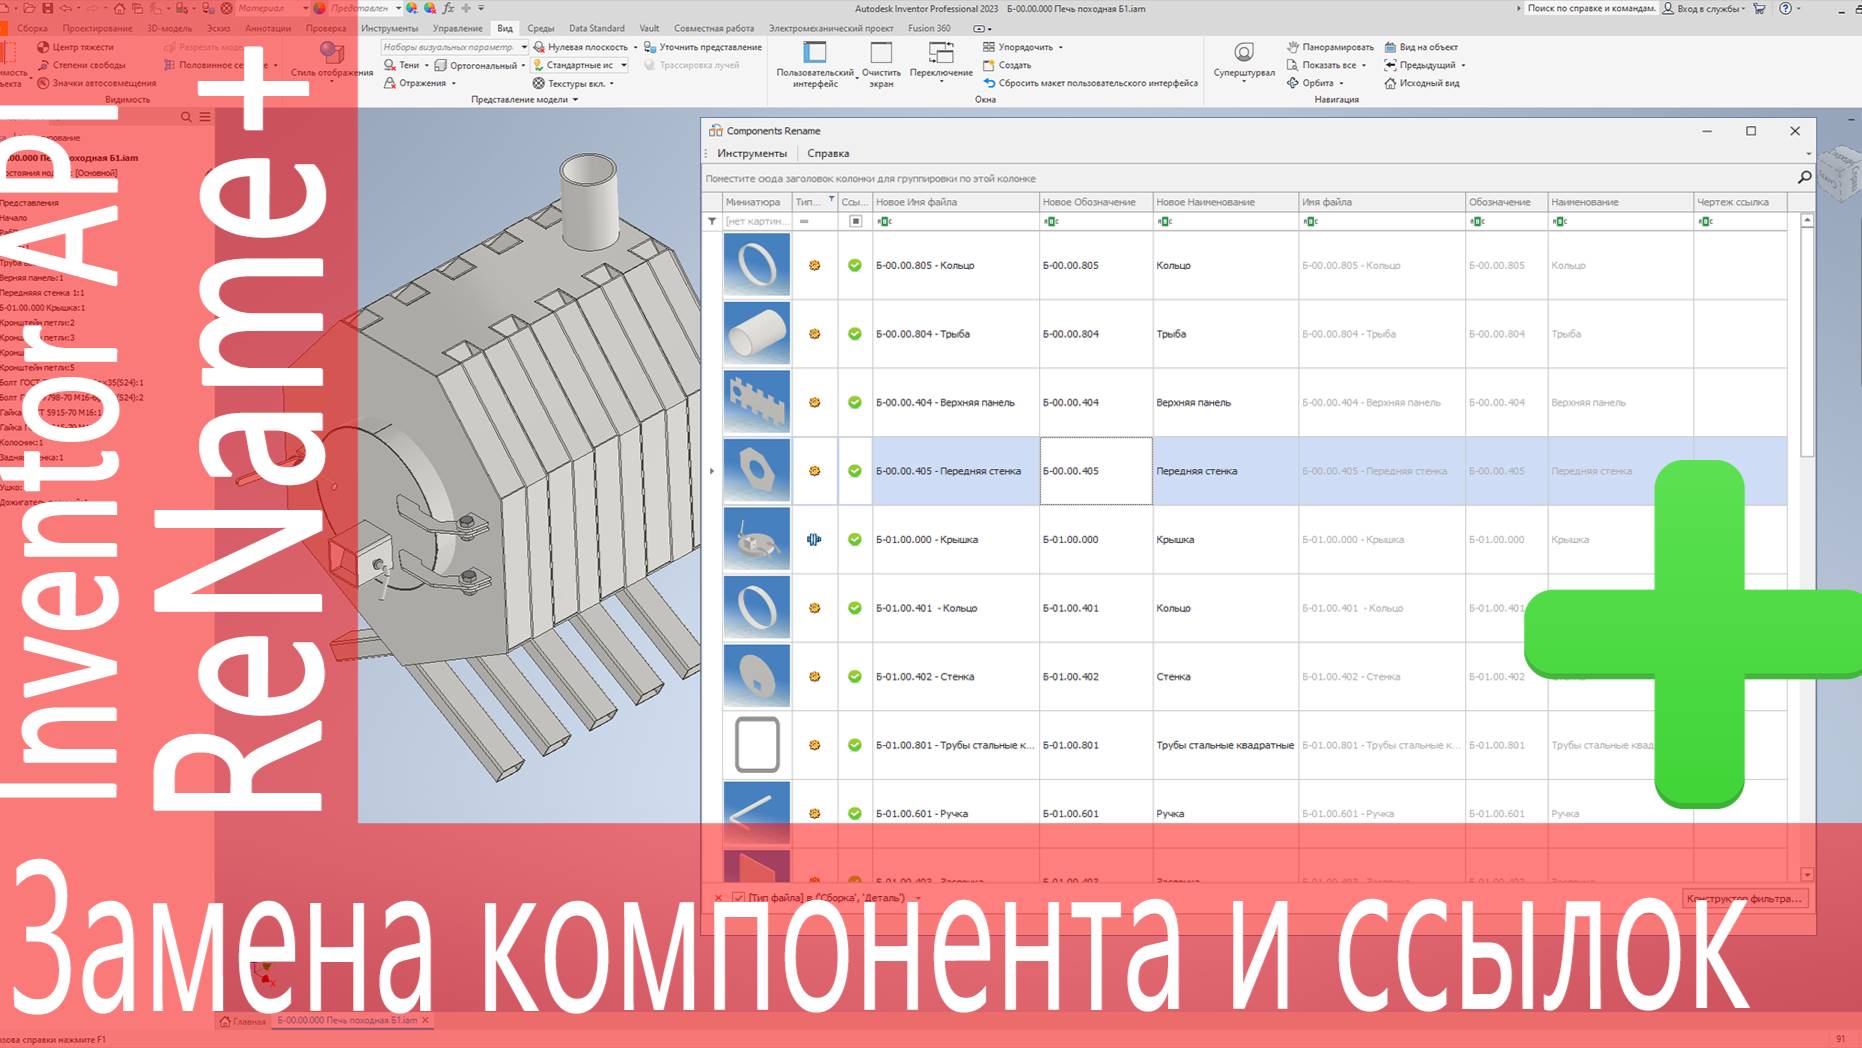
Task: Select the thumbnail of Б-01.00.601 Ручка
Action: 757,811
